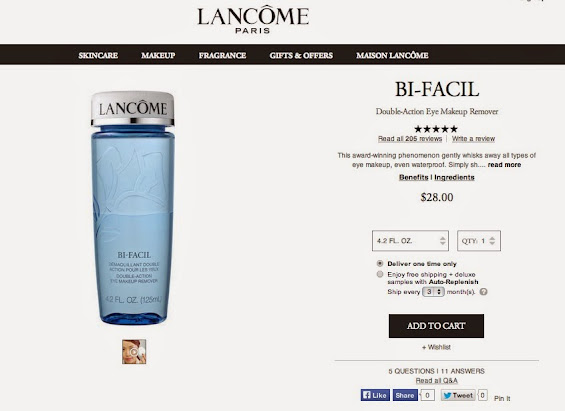Open the Auto-Replenish help question mark icon
Viewport: 565px width, 411px height.
[484, 292]
